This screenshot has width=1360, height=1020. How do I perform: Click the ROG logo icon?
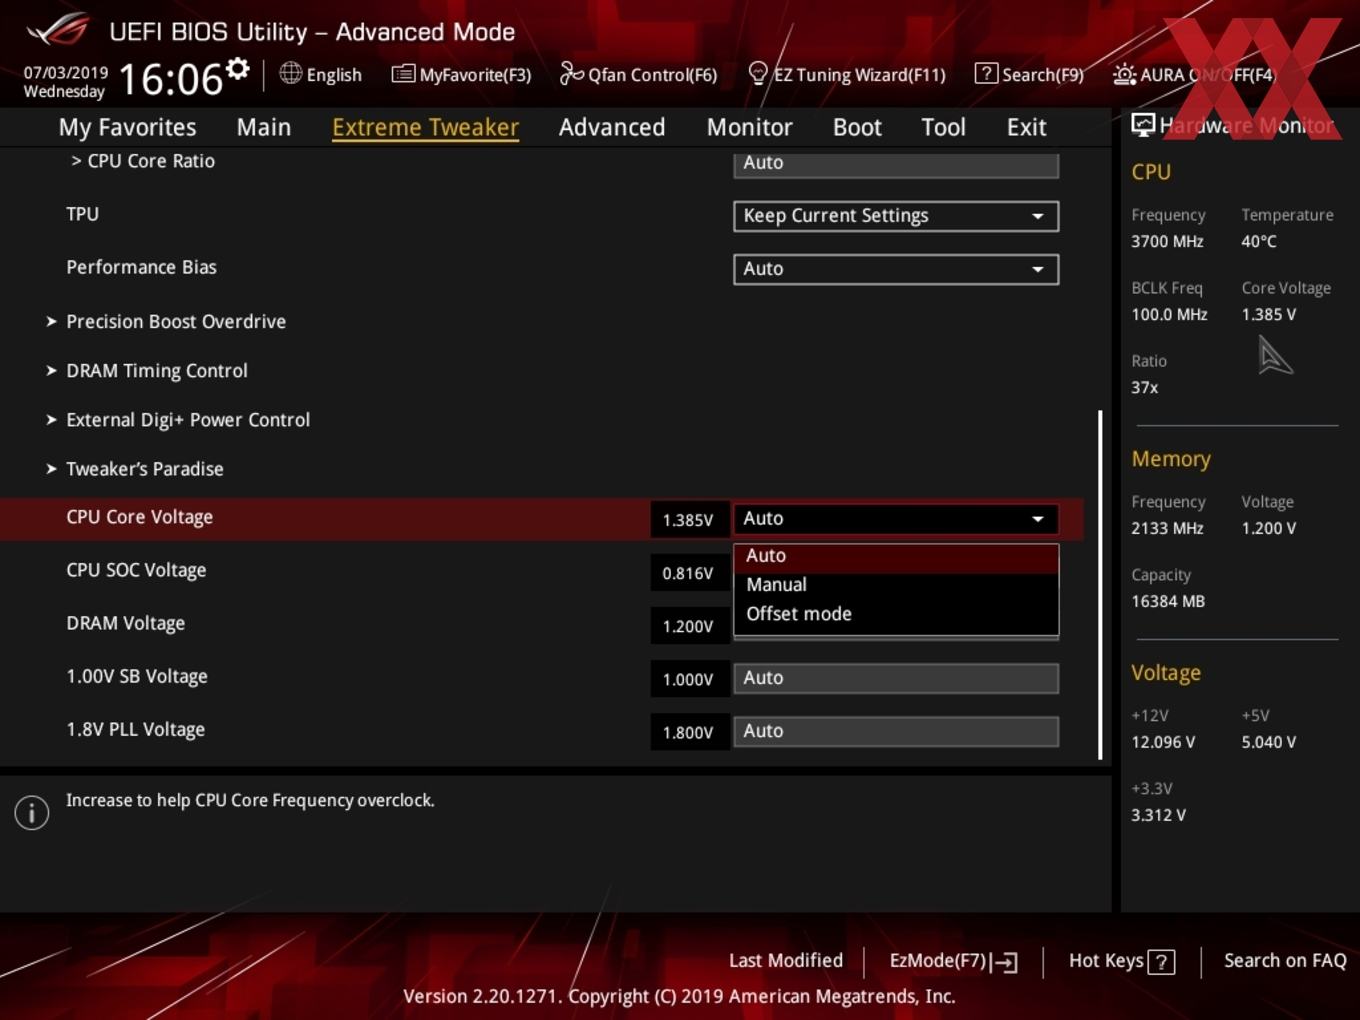point(58,30)
